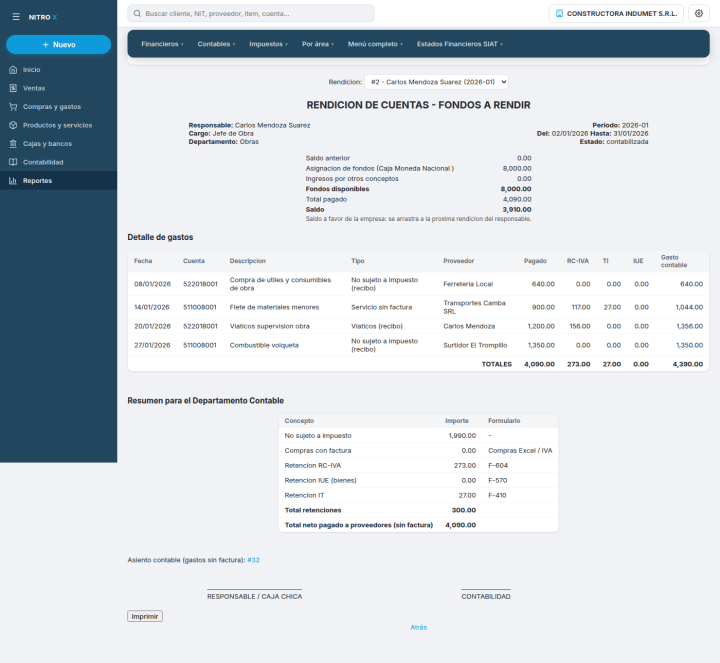Expand the Menú completo dropdown
Screen dimensions: 720x663
[375, 44]
